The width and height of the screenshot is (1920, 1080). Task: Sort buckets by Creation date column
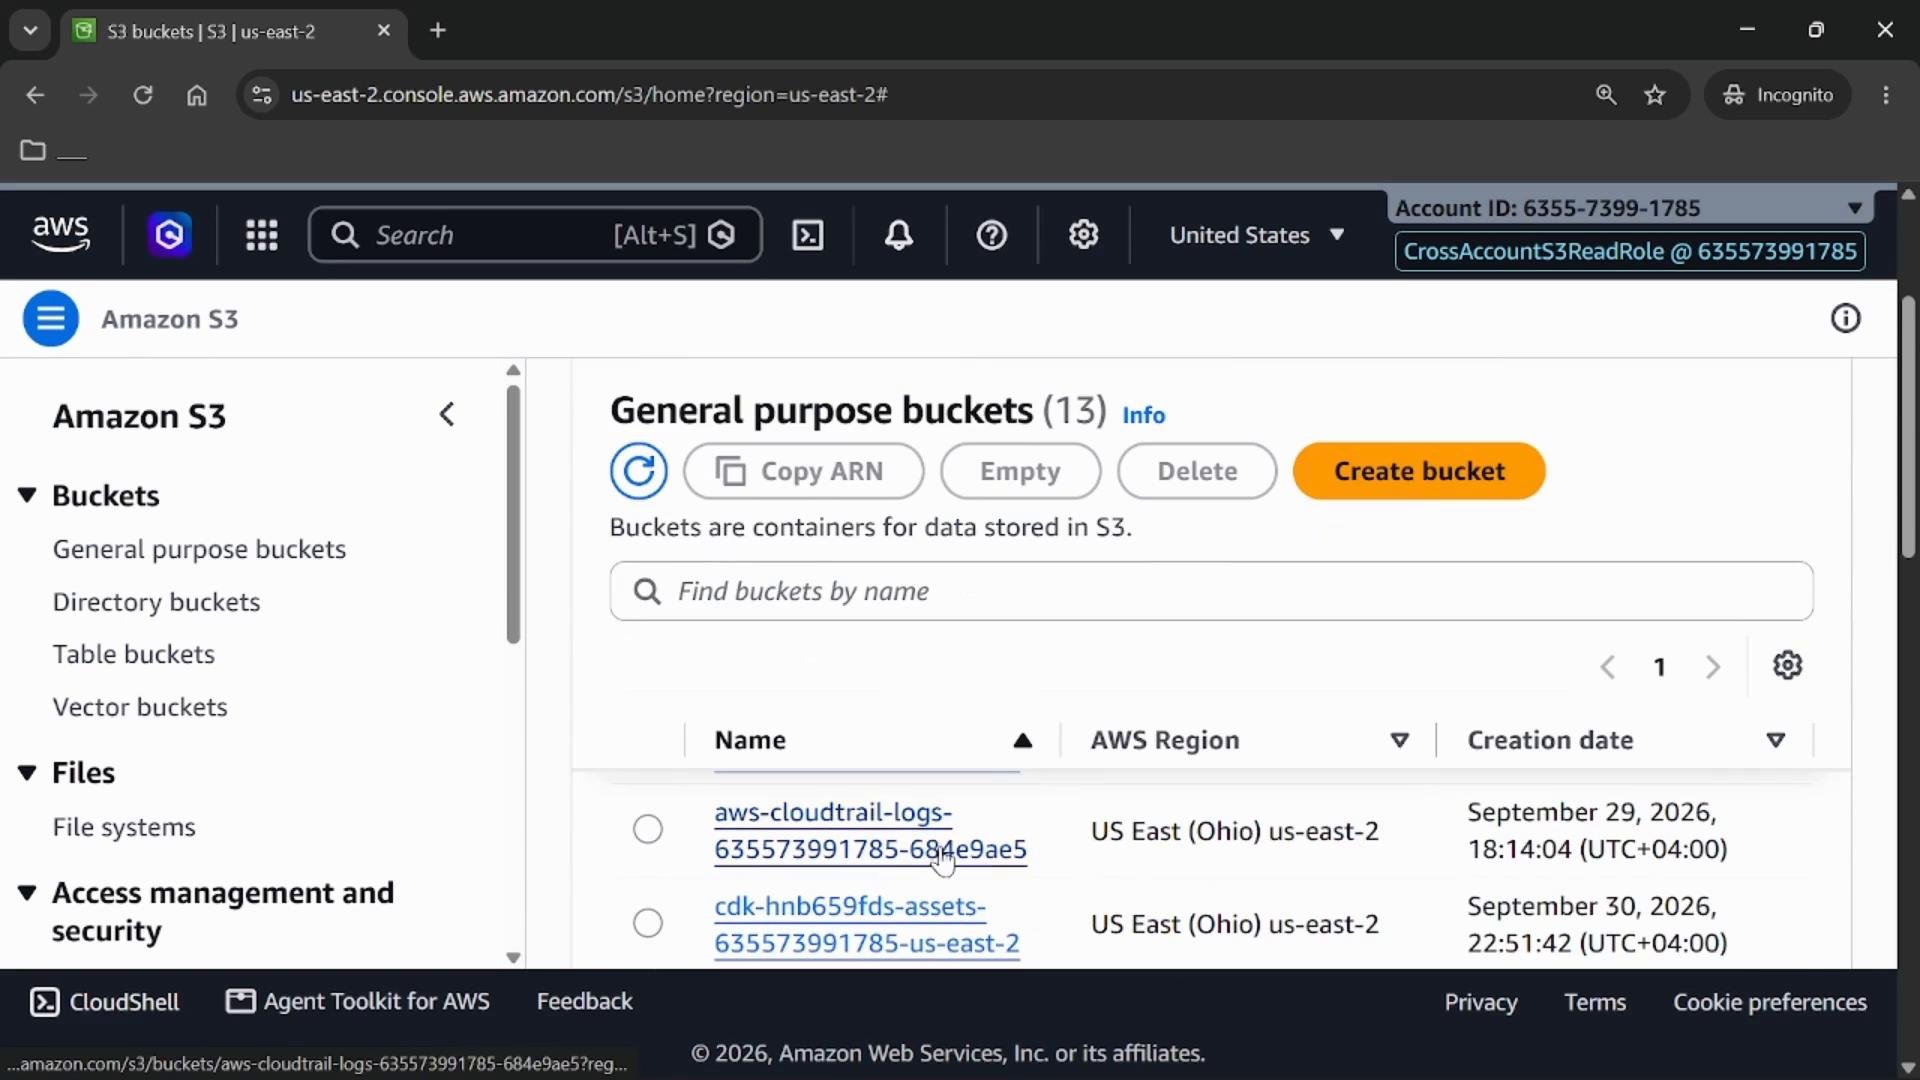click(x=1776, y=741)
